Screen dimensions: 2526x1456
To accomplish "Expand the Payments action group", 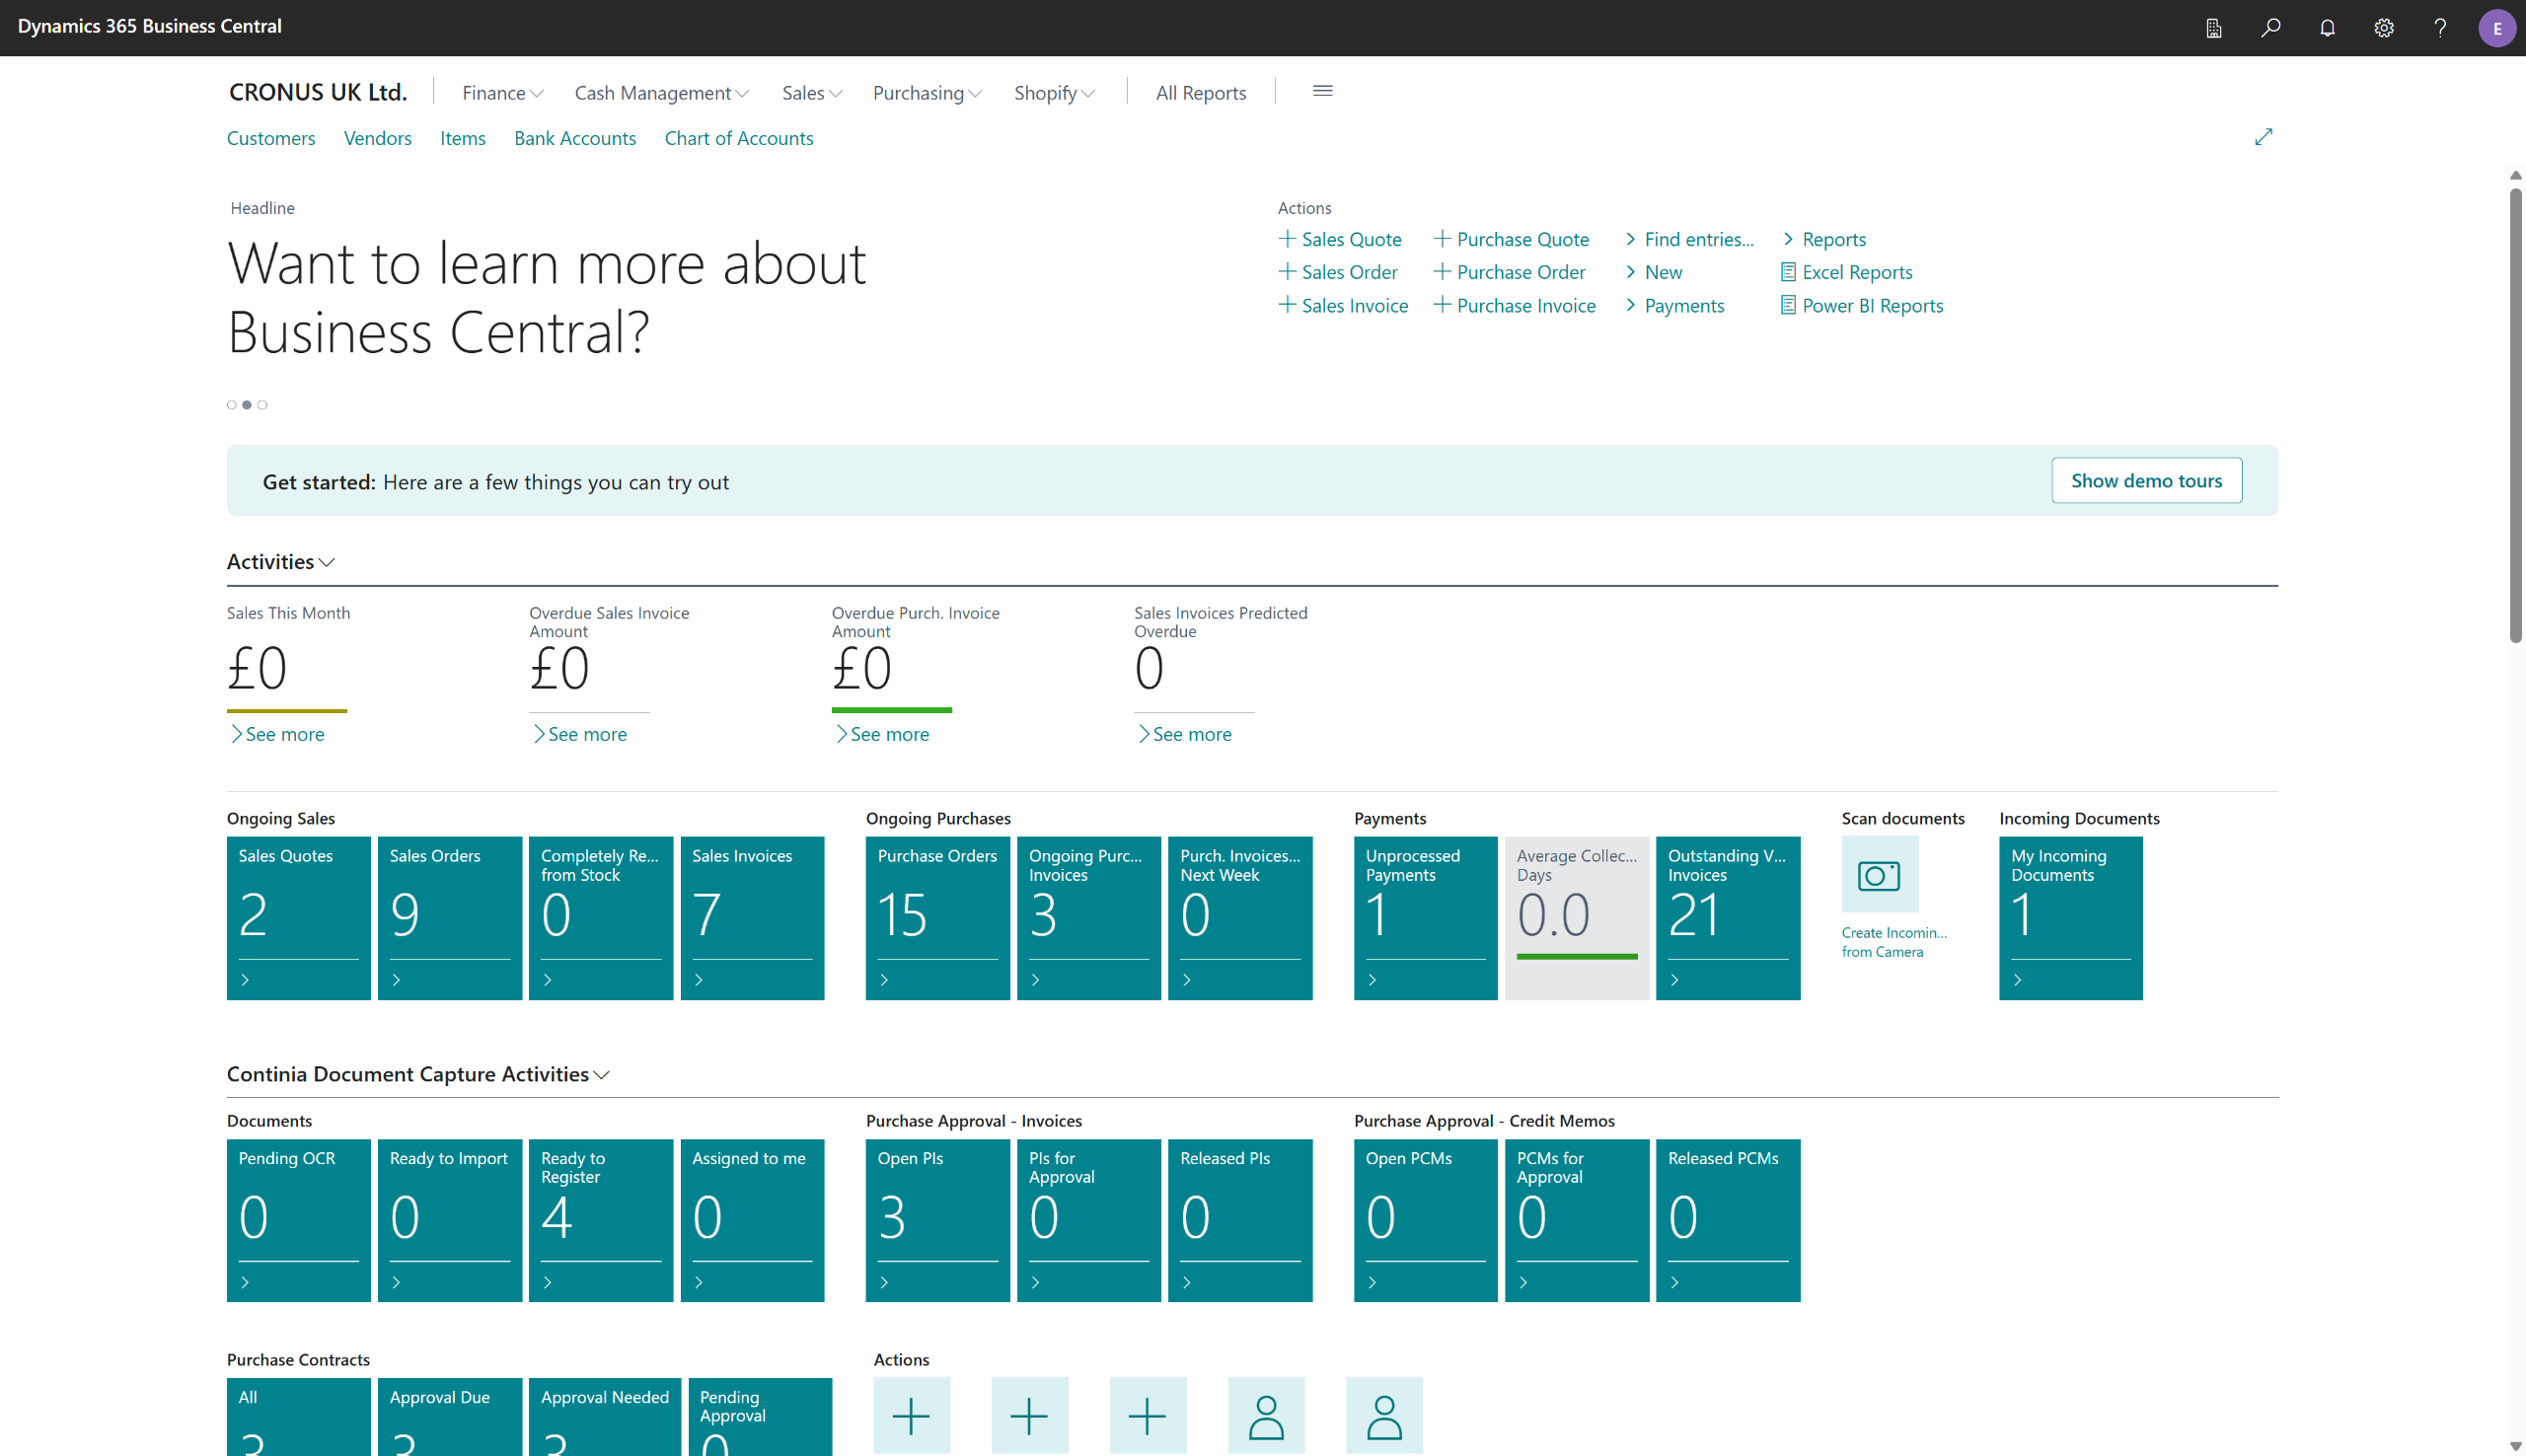I will click(1674, 305).
